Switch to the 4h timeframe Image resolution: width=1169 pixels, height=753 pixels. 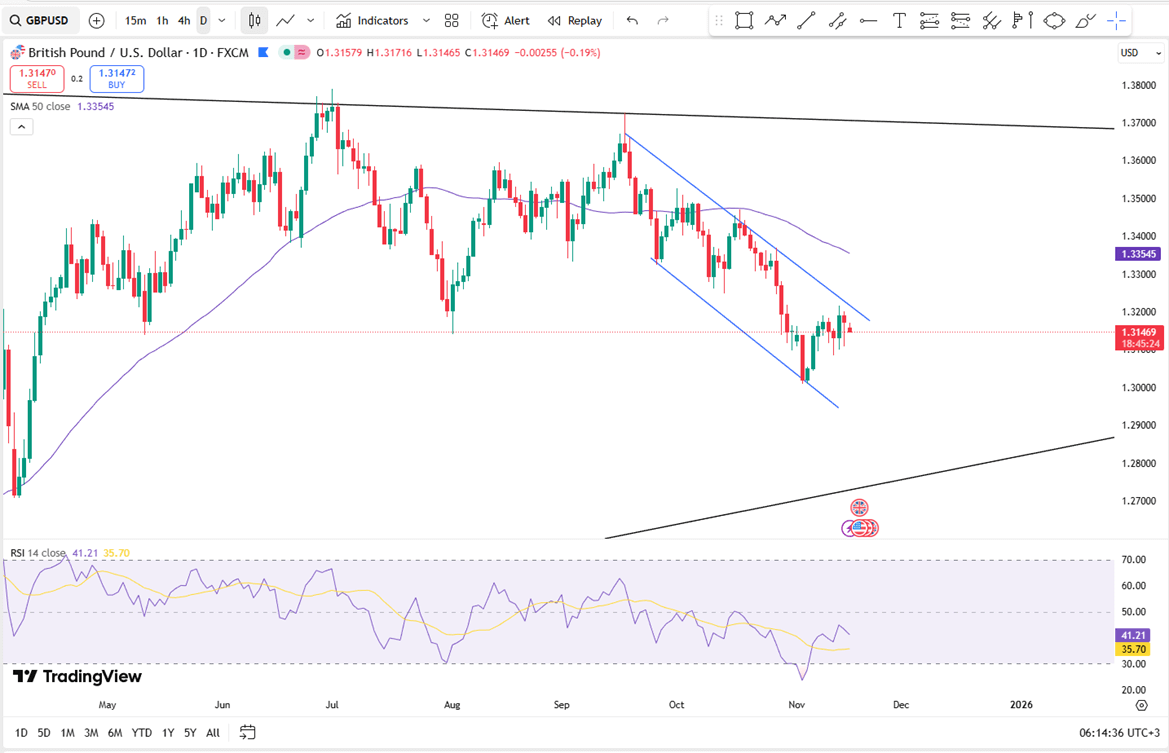coord(184,20)
